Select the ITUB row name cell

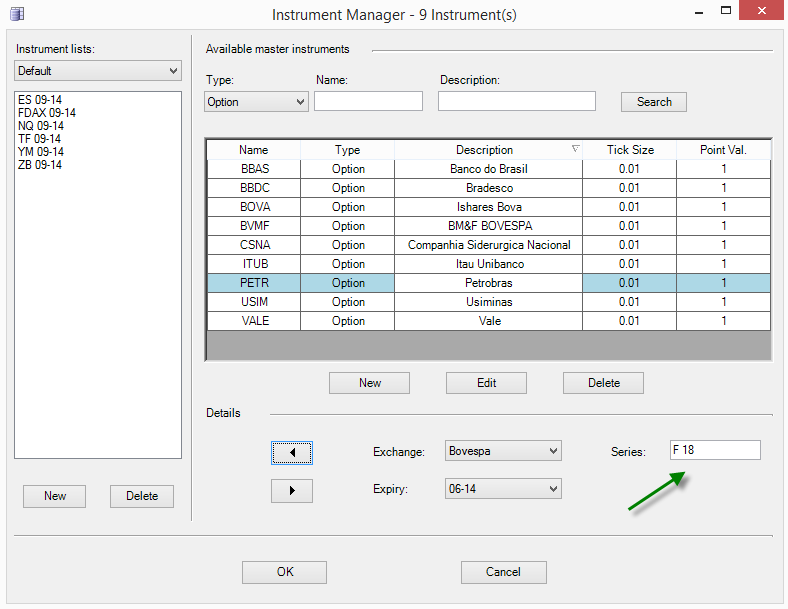click(x=254, y=264)
